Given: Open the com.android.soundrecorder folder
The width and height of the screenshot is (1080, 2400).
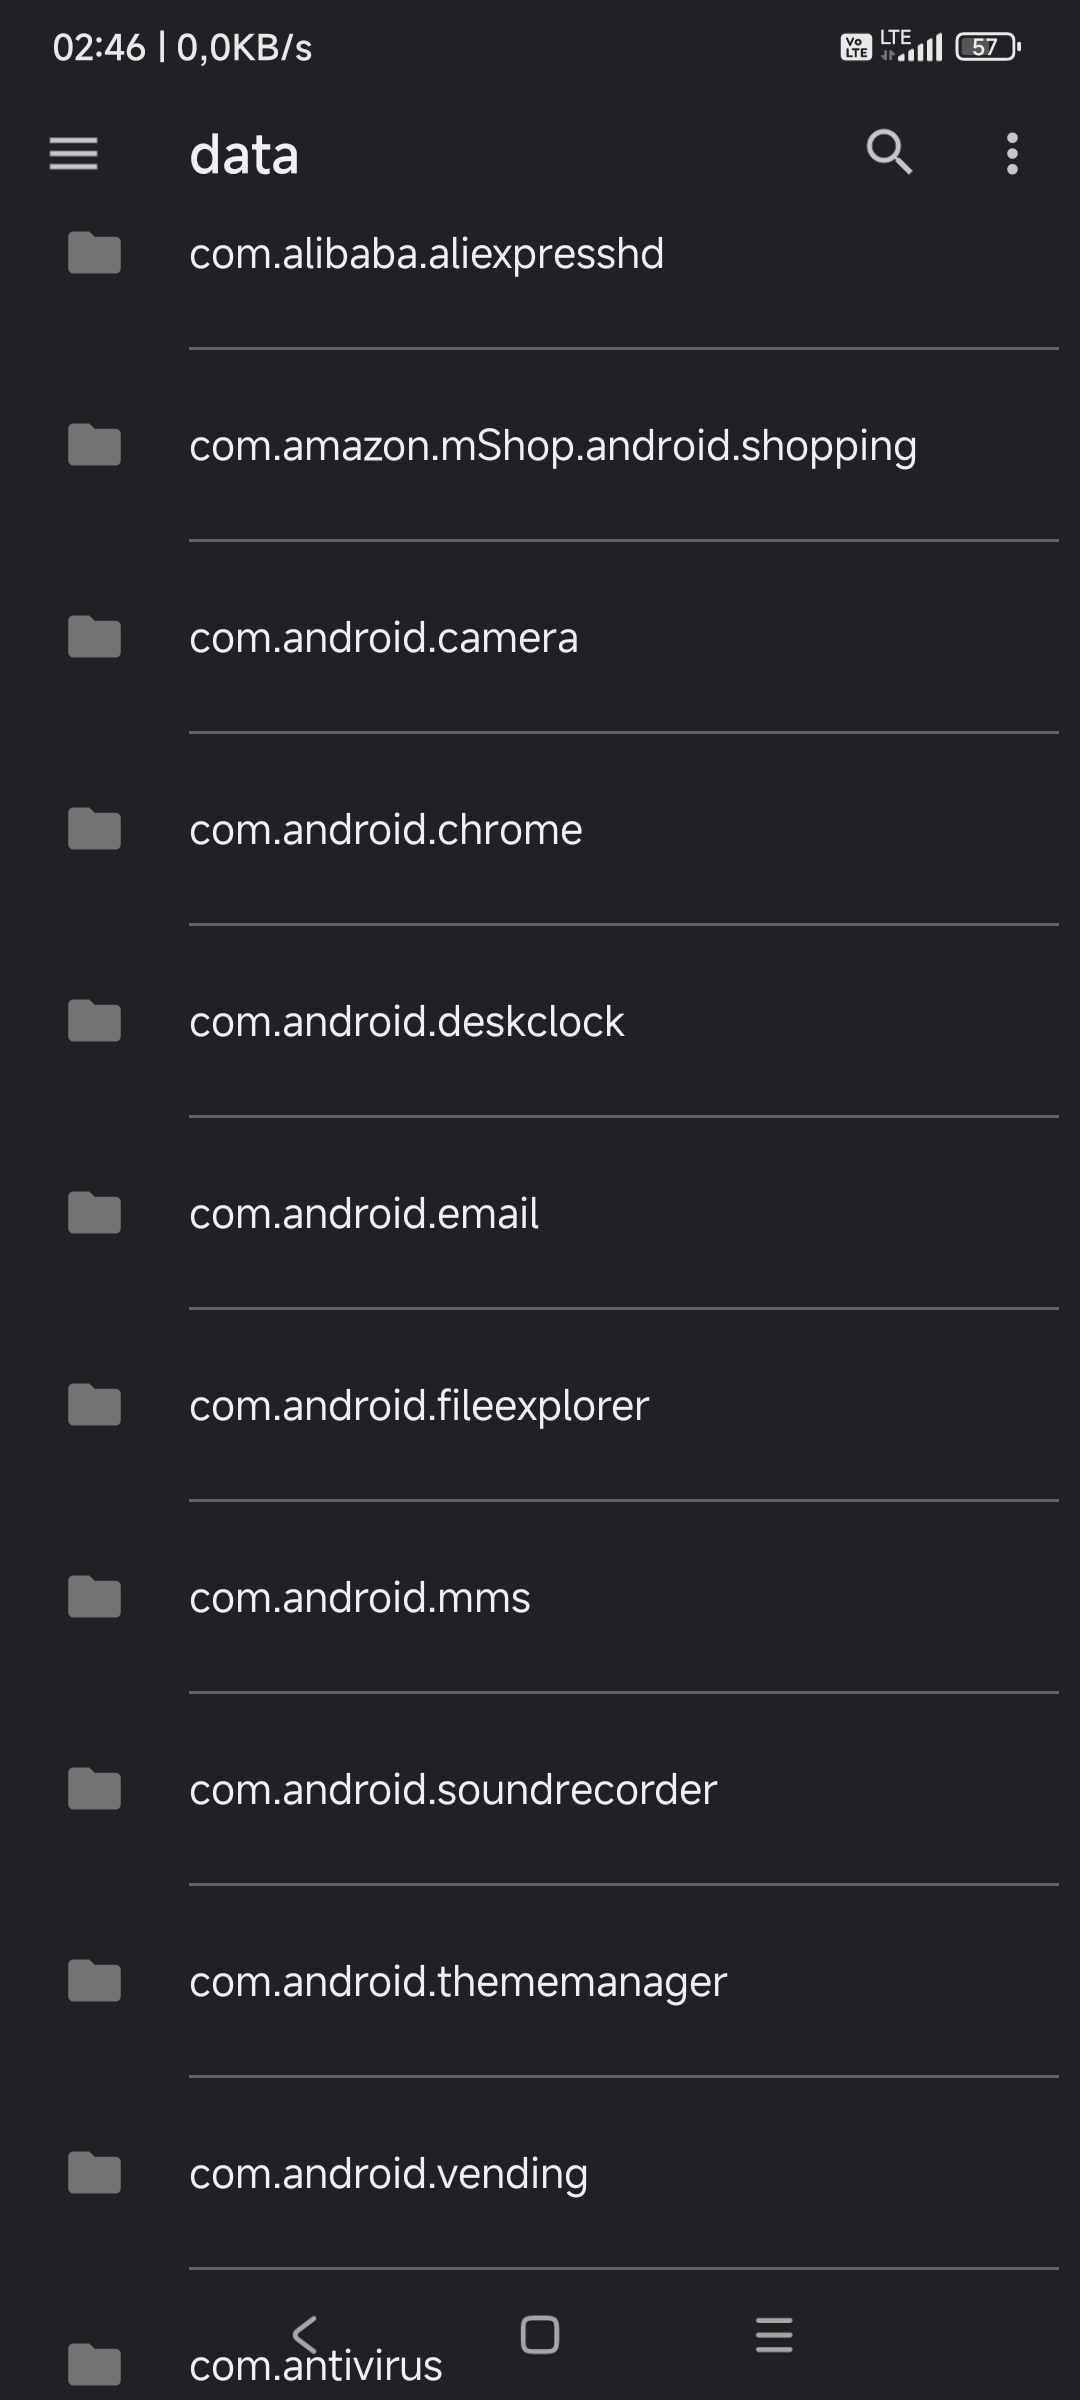Looking at the screenshot, I should pos(453,1790).
